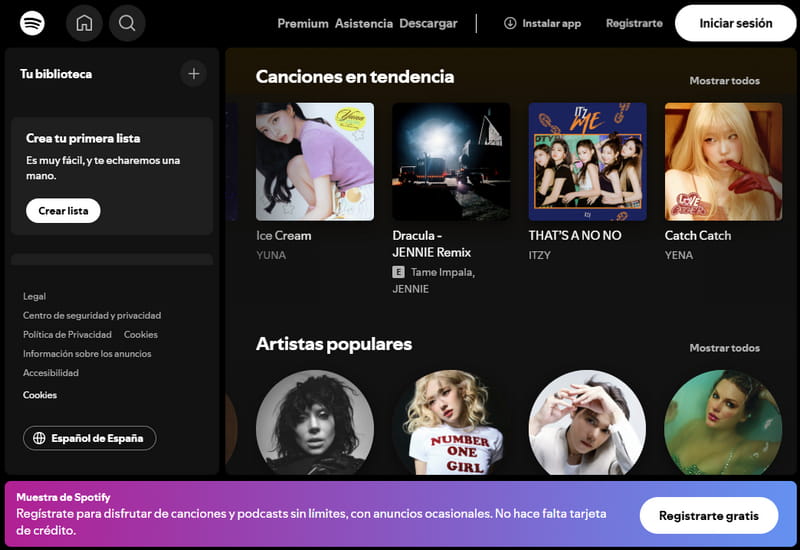This screenshot has height=550, width=800.
Task: Open Legal footer link
Action: (34, 296)
